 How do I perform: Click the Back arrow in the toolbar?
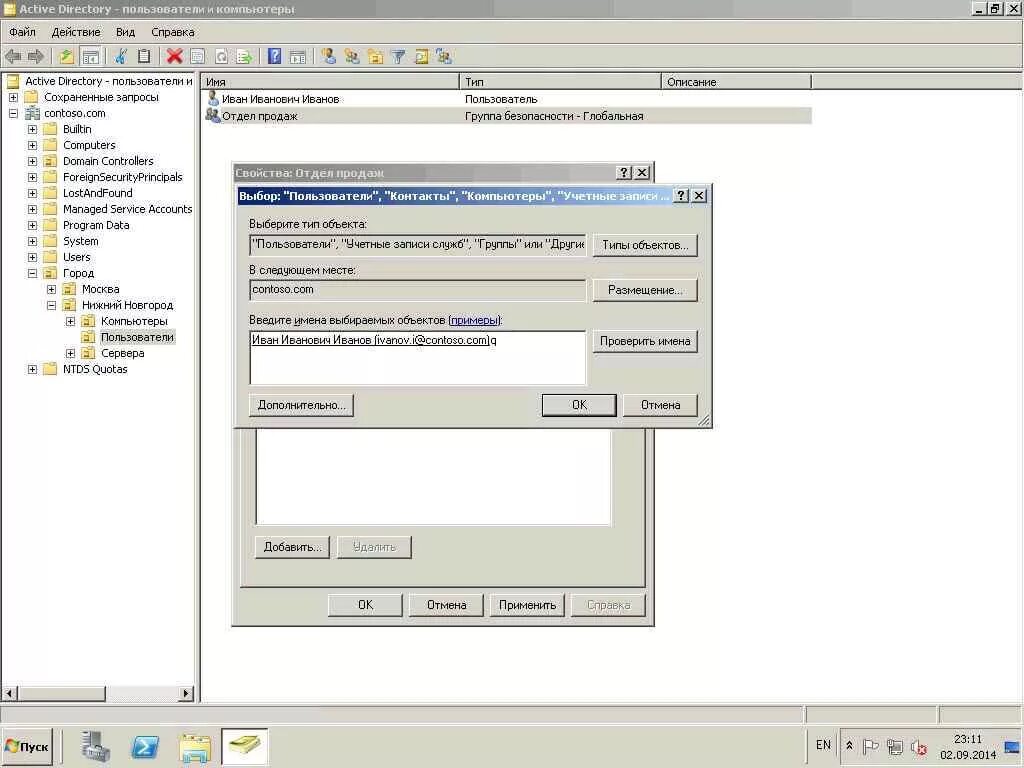tap(13, 57)
